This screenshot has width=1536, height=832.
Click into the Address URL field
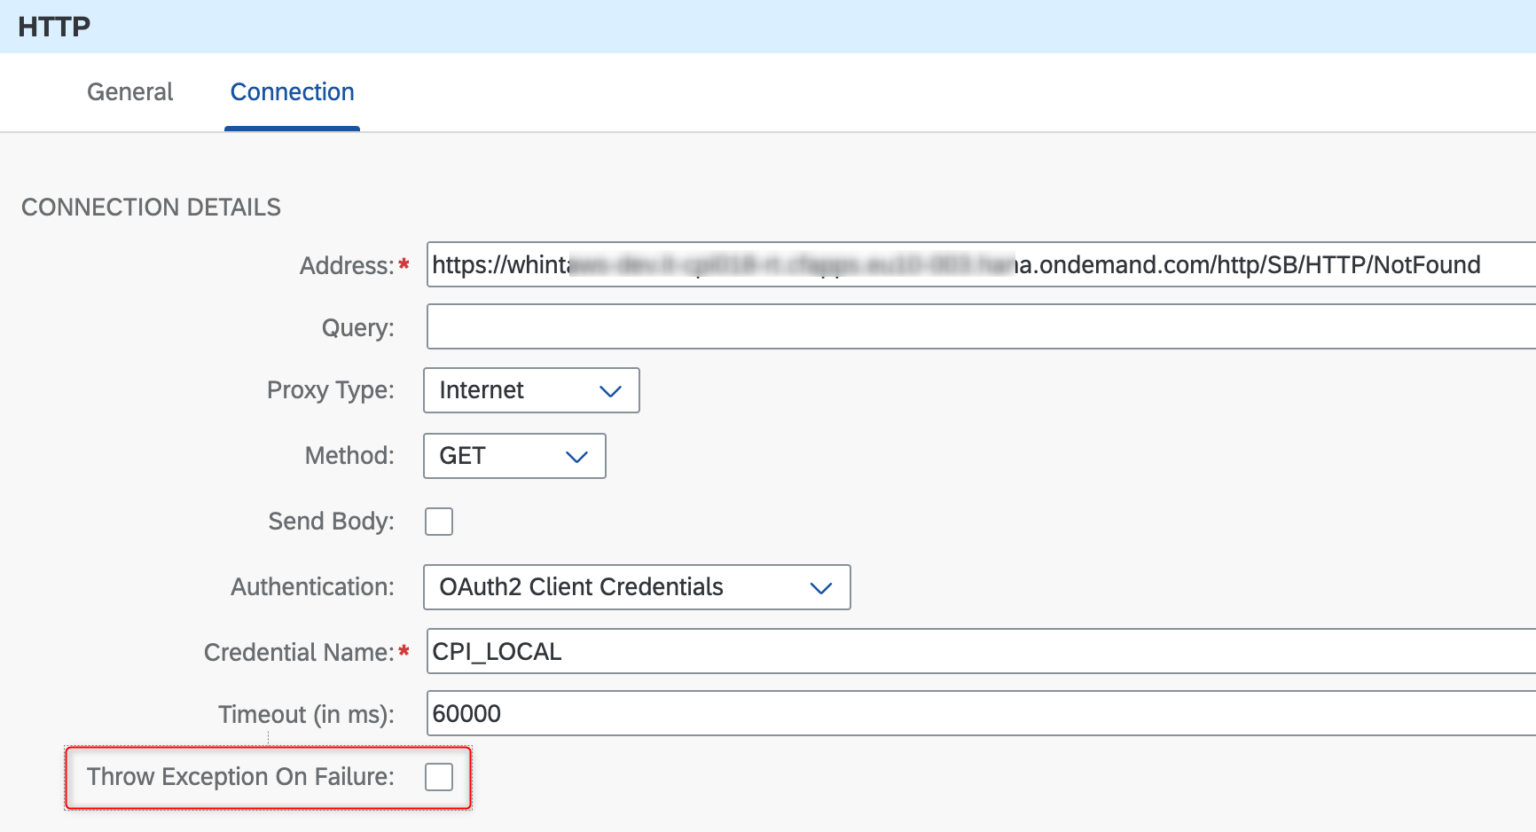[x=980, y=265]
